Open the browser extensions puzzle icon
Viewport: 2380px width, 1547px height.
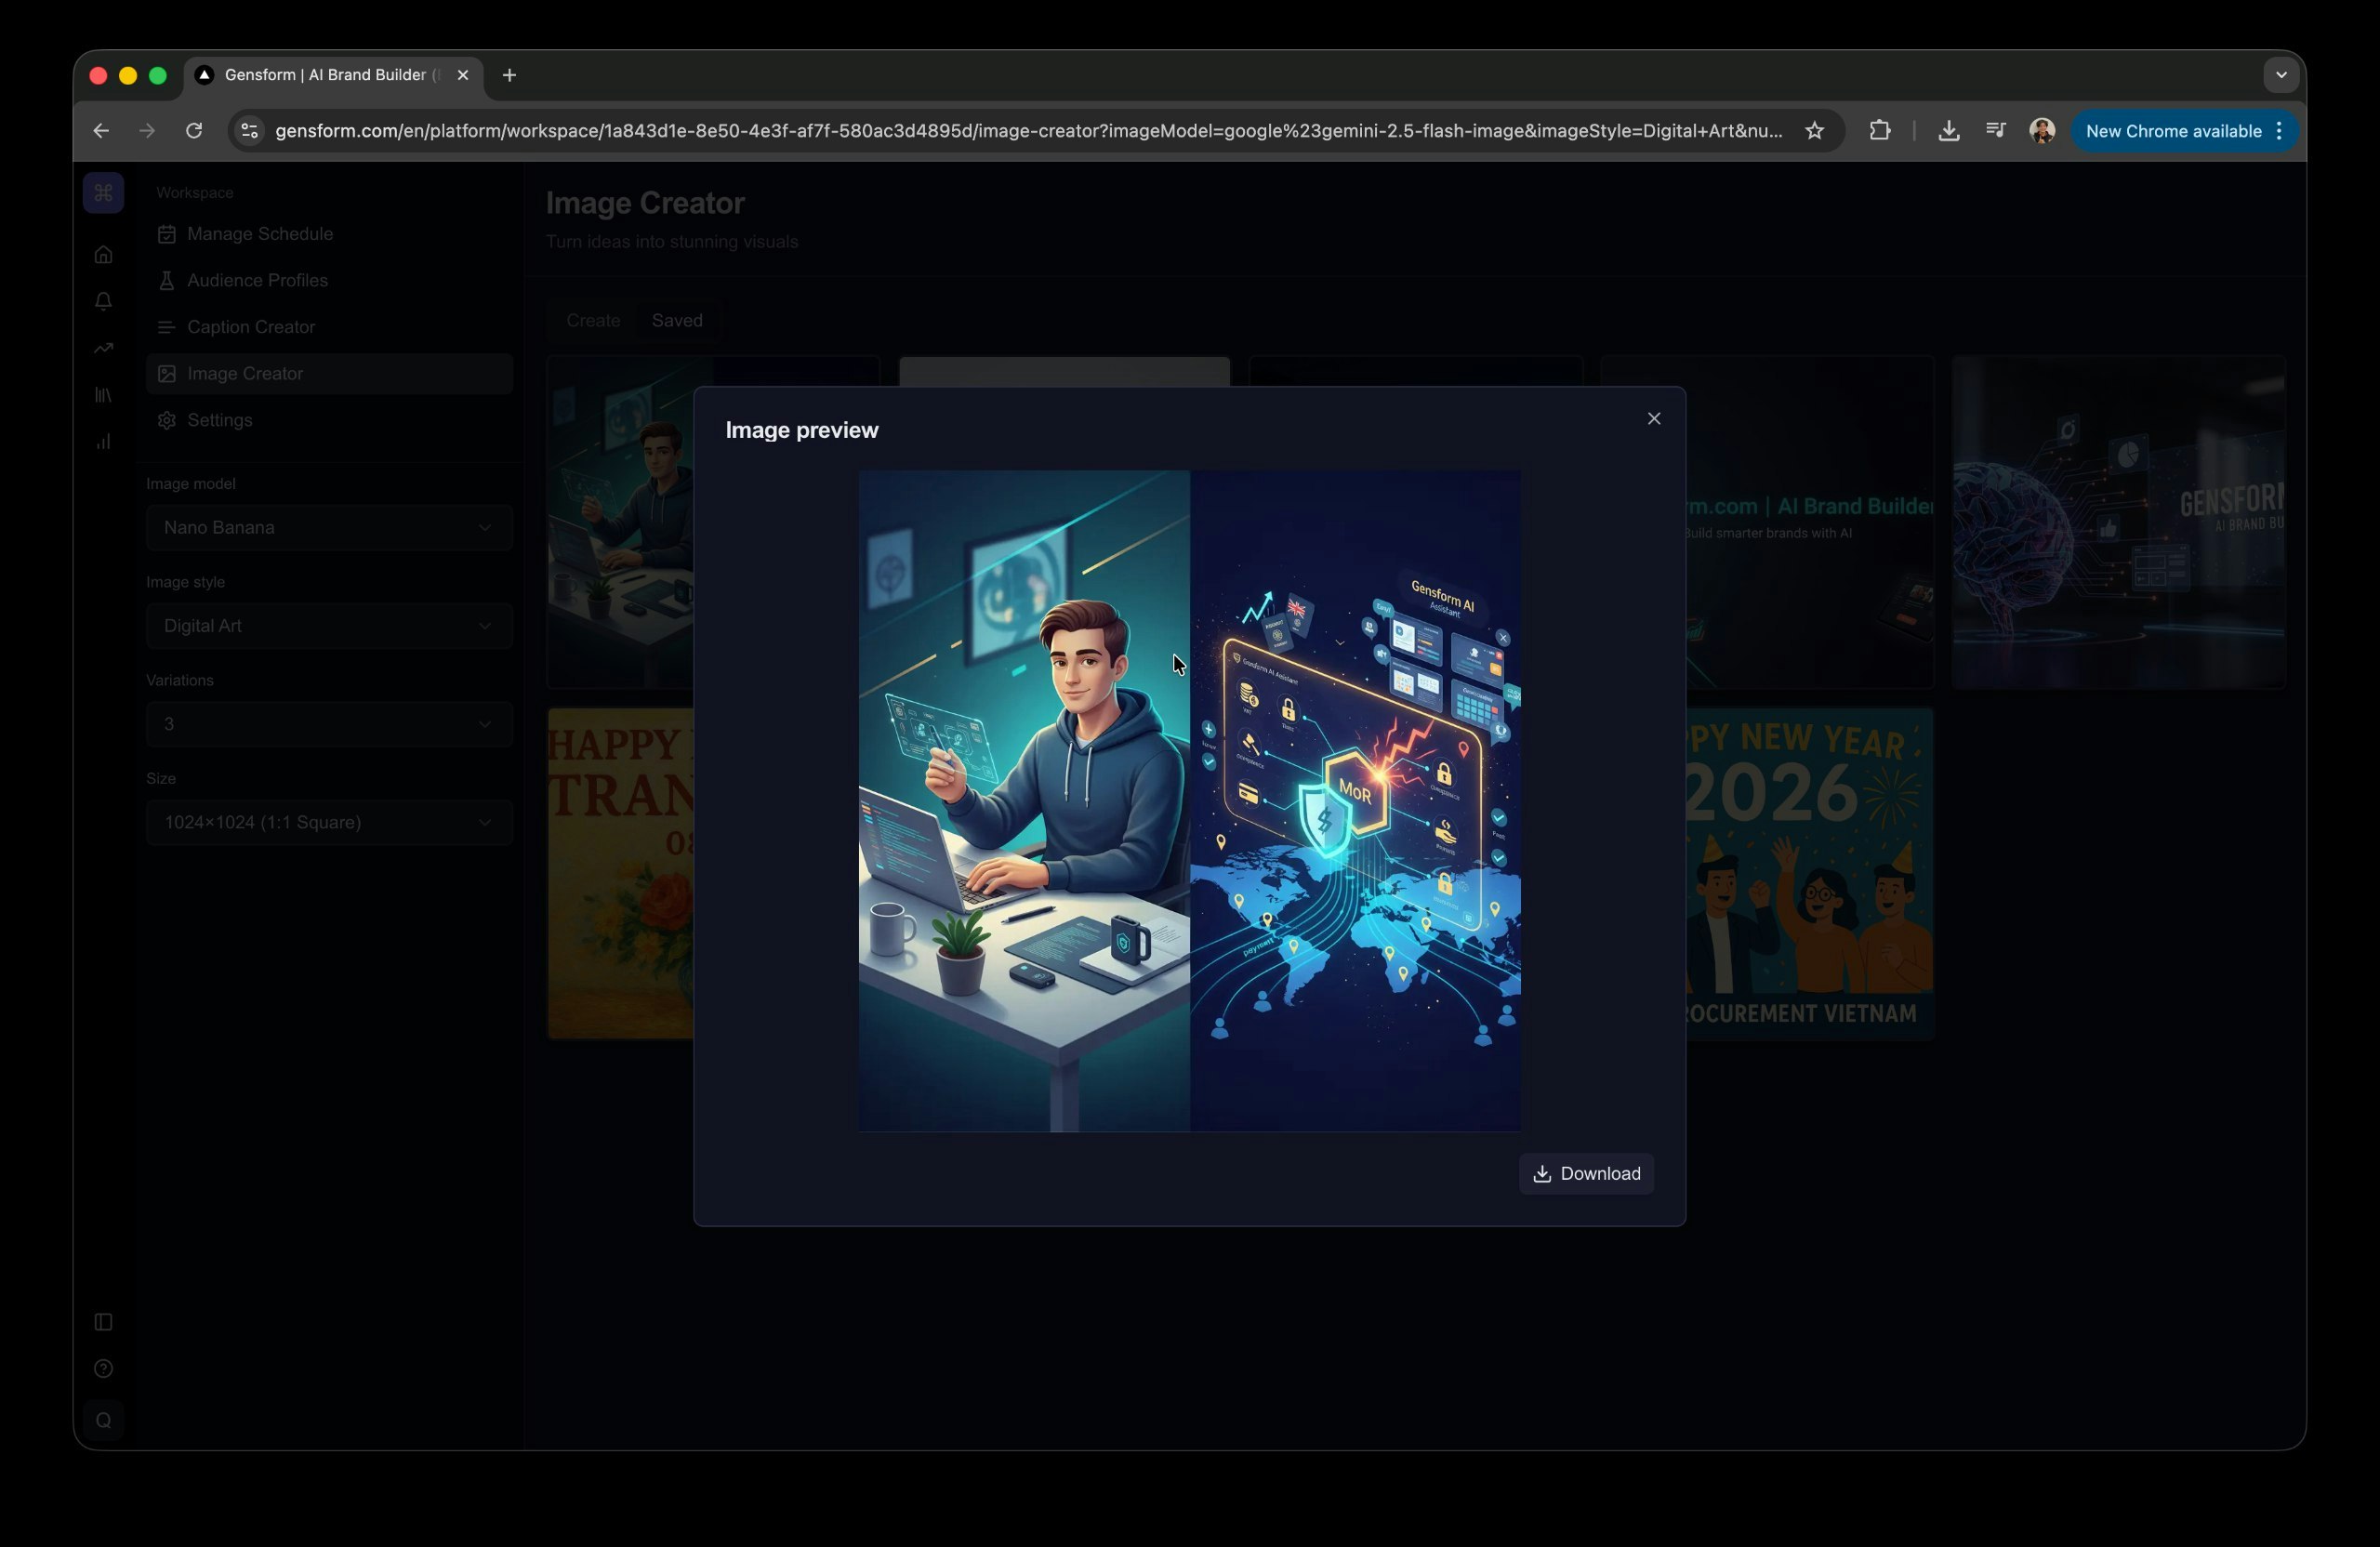pos(1880,130)
